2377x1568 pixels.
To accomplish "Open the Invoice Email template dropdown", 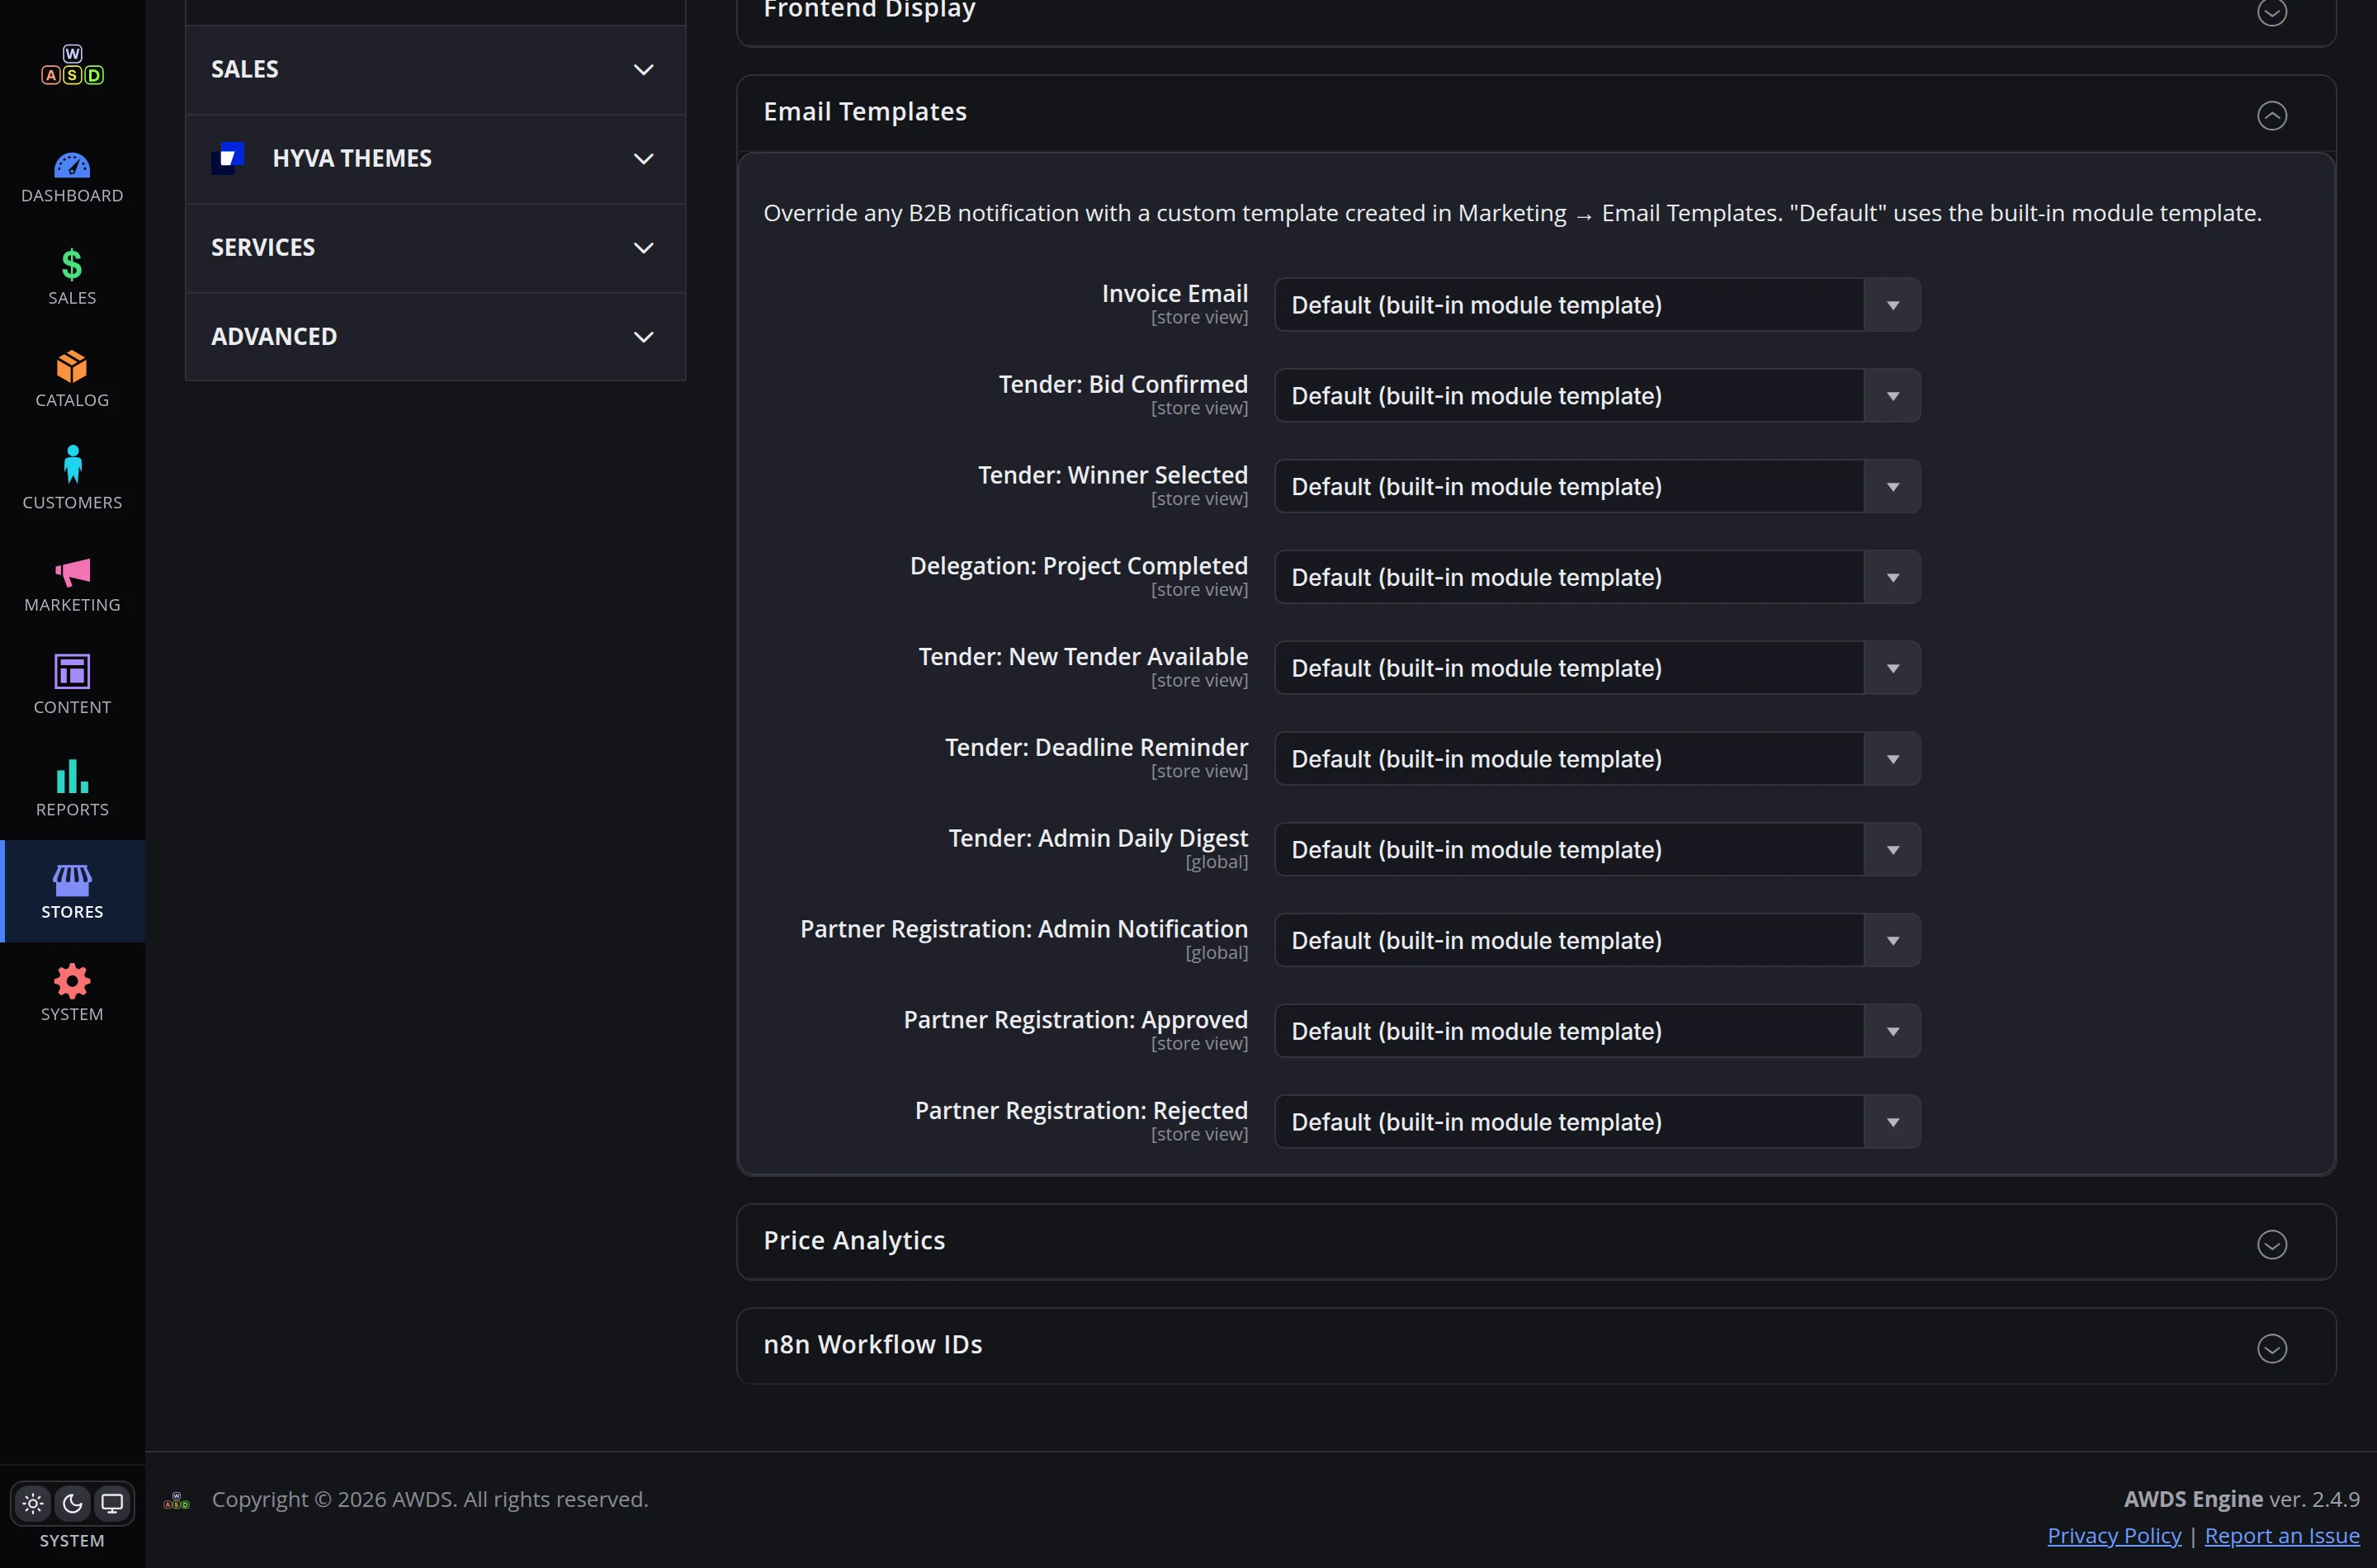I will point(1597,305).
